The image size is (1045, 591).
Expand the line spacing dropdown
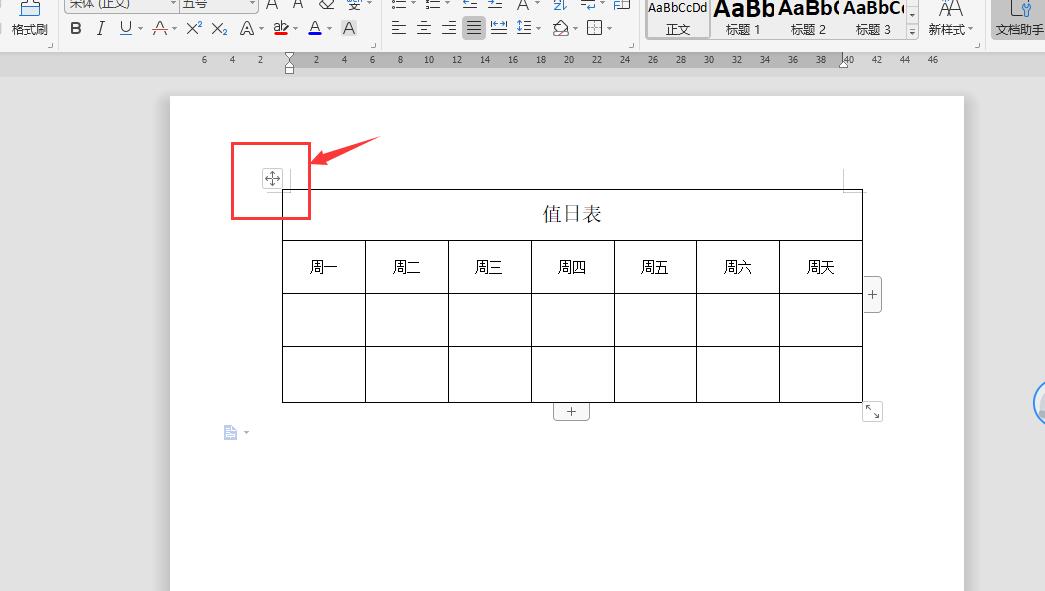(x=536, y=28)
